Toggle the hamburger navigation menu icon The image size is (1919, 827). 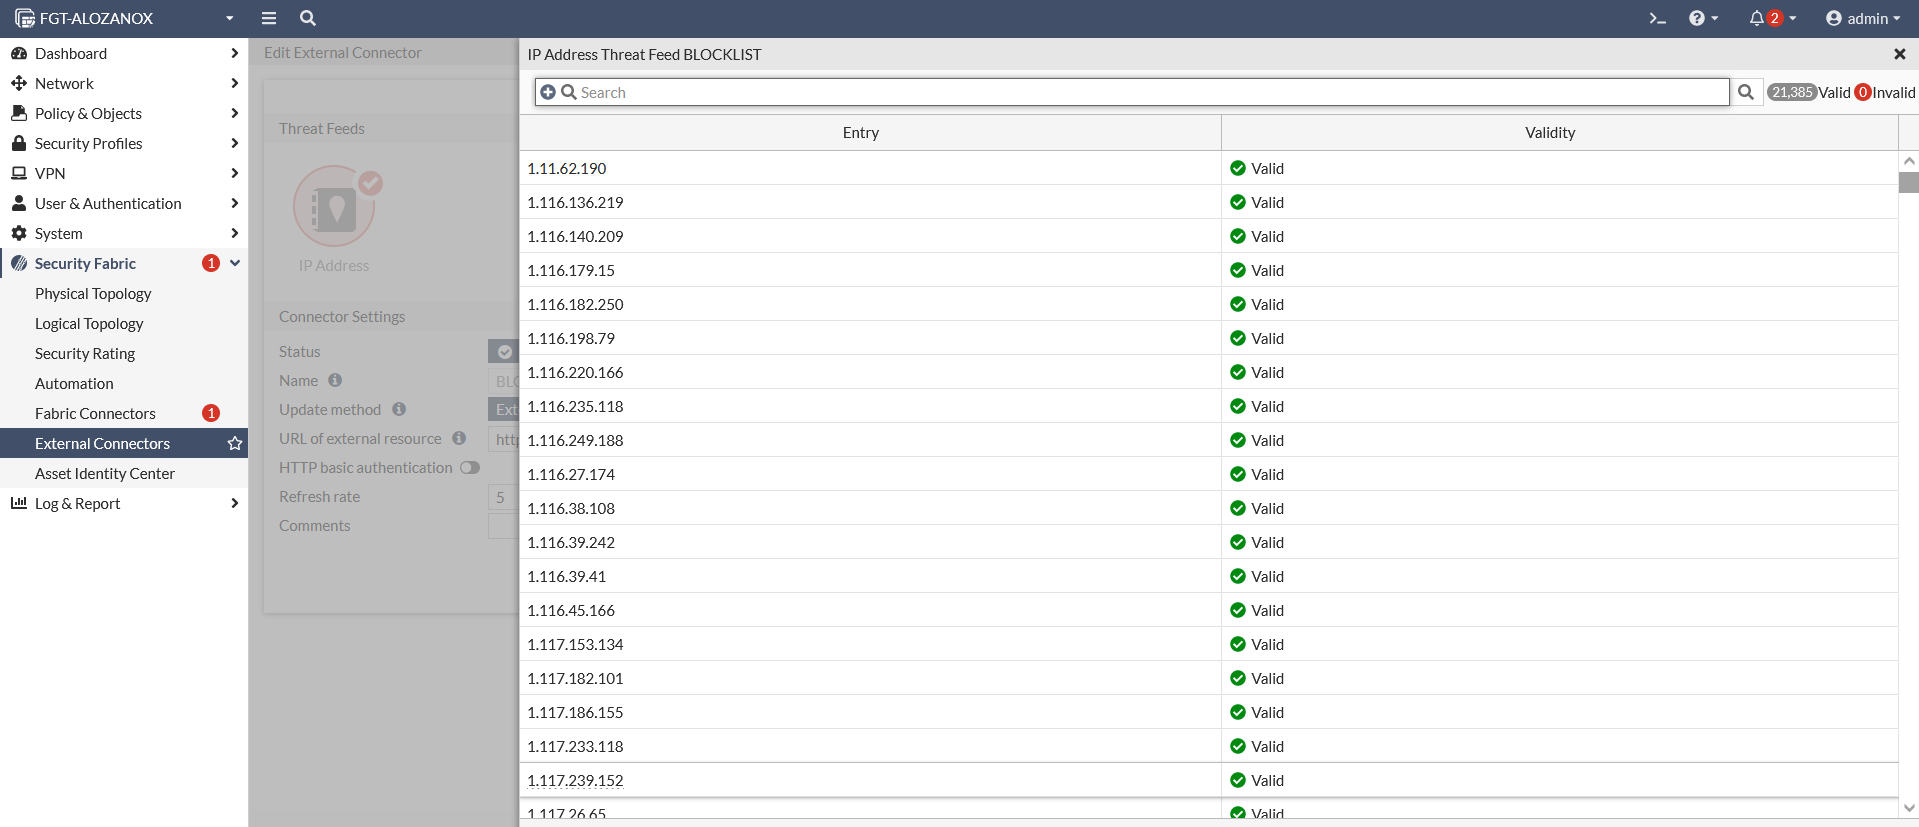[268, 18]
